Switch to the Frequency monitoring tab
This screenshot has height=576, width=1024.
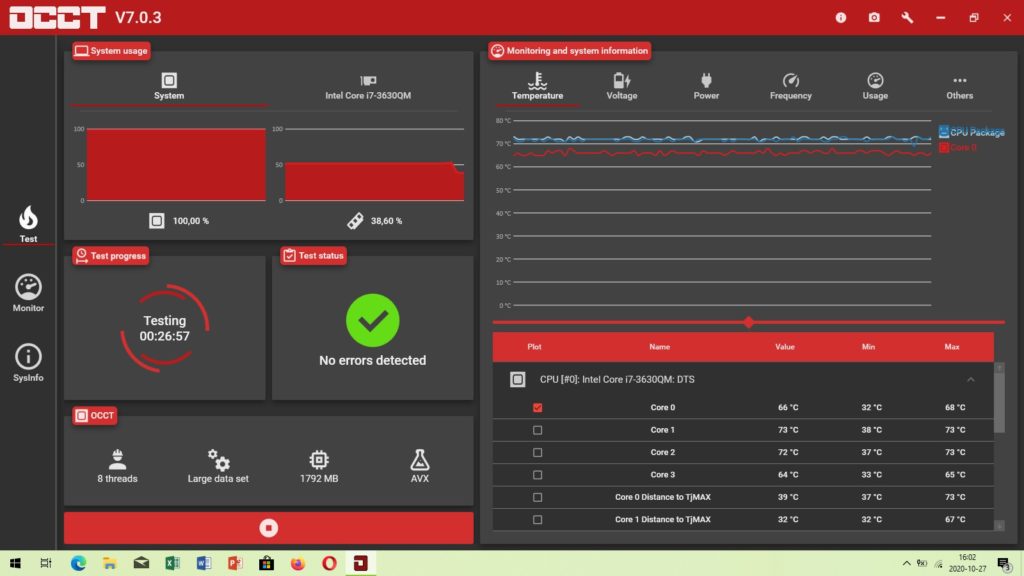tap(790, 86)
